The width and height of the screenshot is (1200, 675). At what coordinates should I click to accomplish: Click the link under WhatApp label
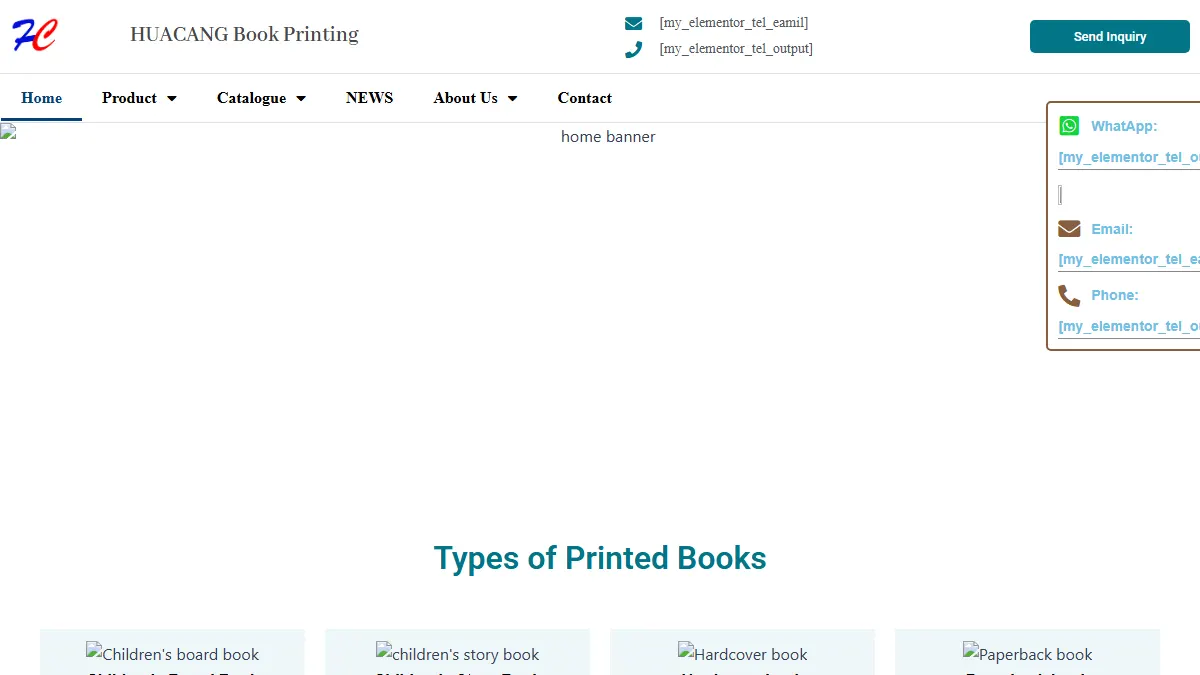coord(1129,158)
